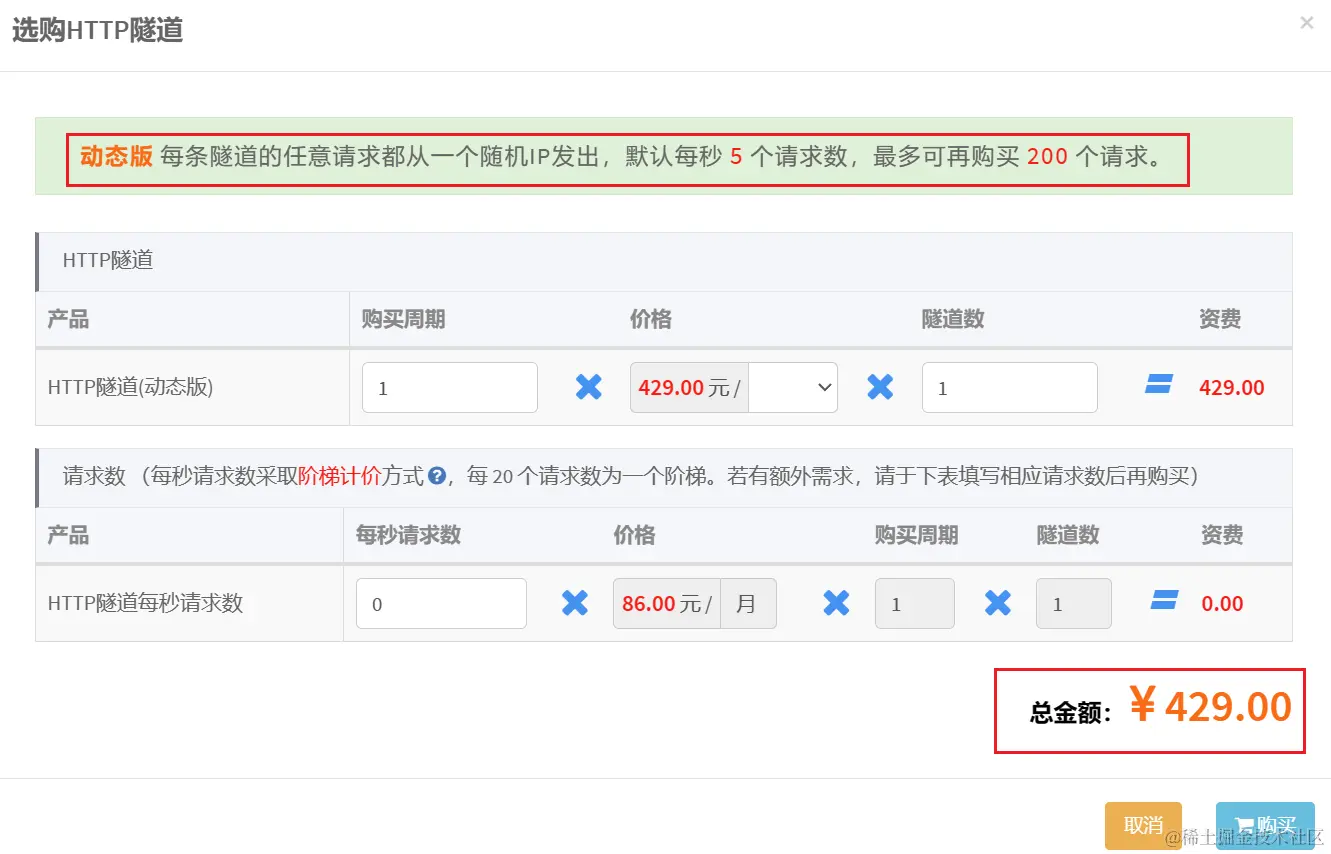The image size is (1331, 854).
Task: Click the multiply icon after 86.00元/月 price
Action: point(836,602)
